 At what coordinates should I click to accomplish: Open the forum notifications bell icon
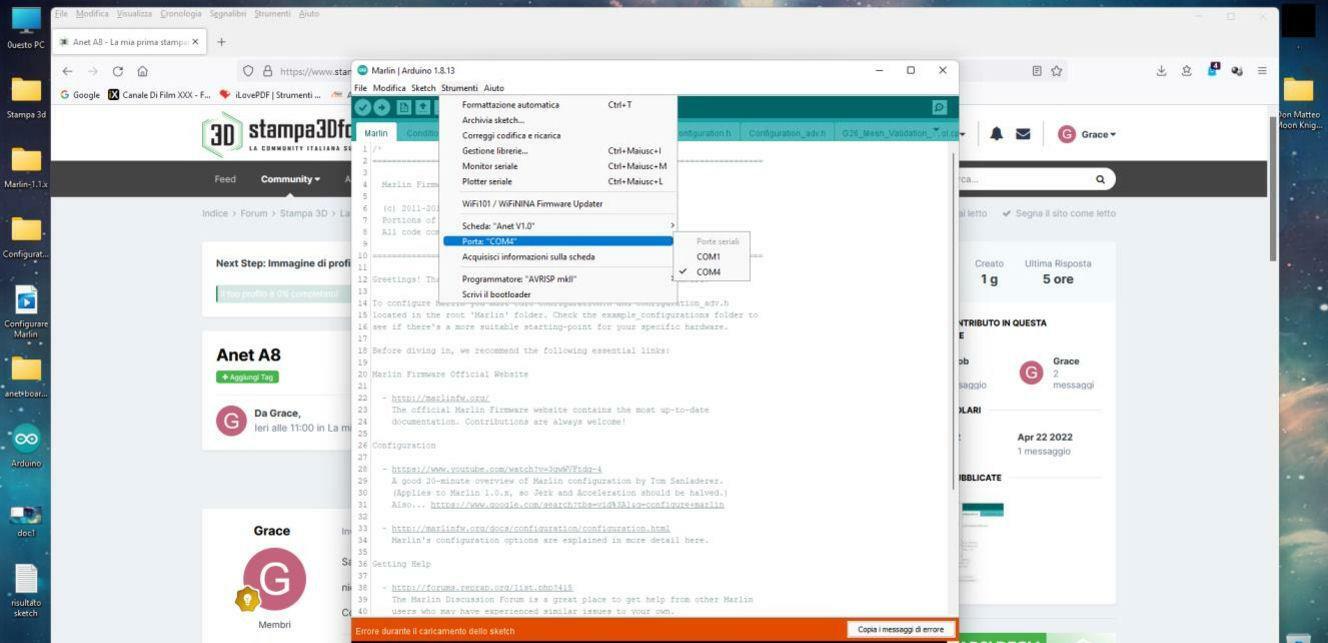pyautogui.click(x=997, y=134)
